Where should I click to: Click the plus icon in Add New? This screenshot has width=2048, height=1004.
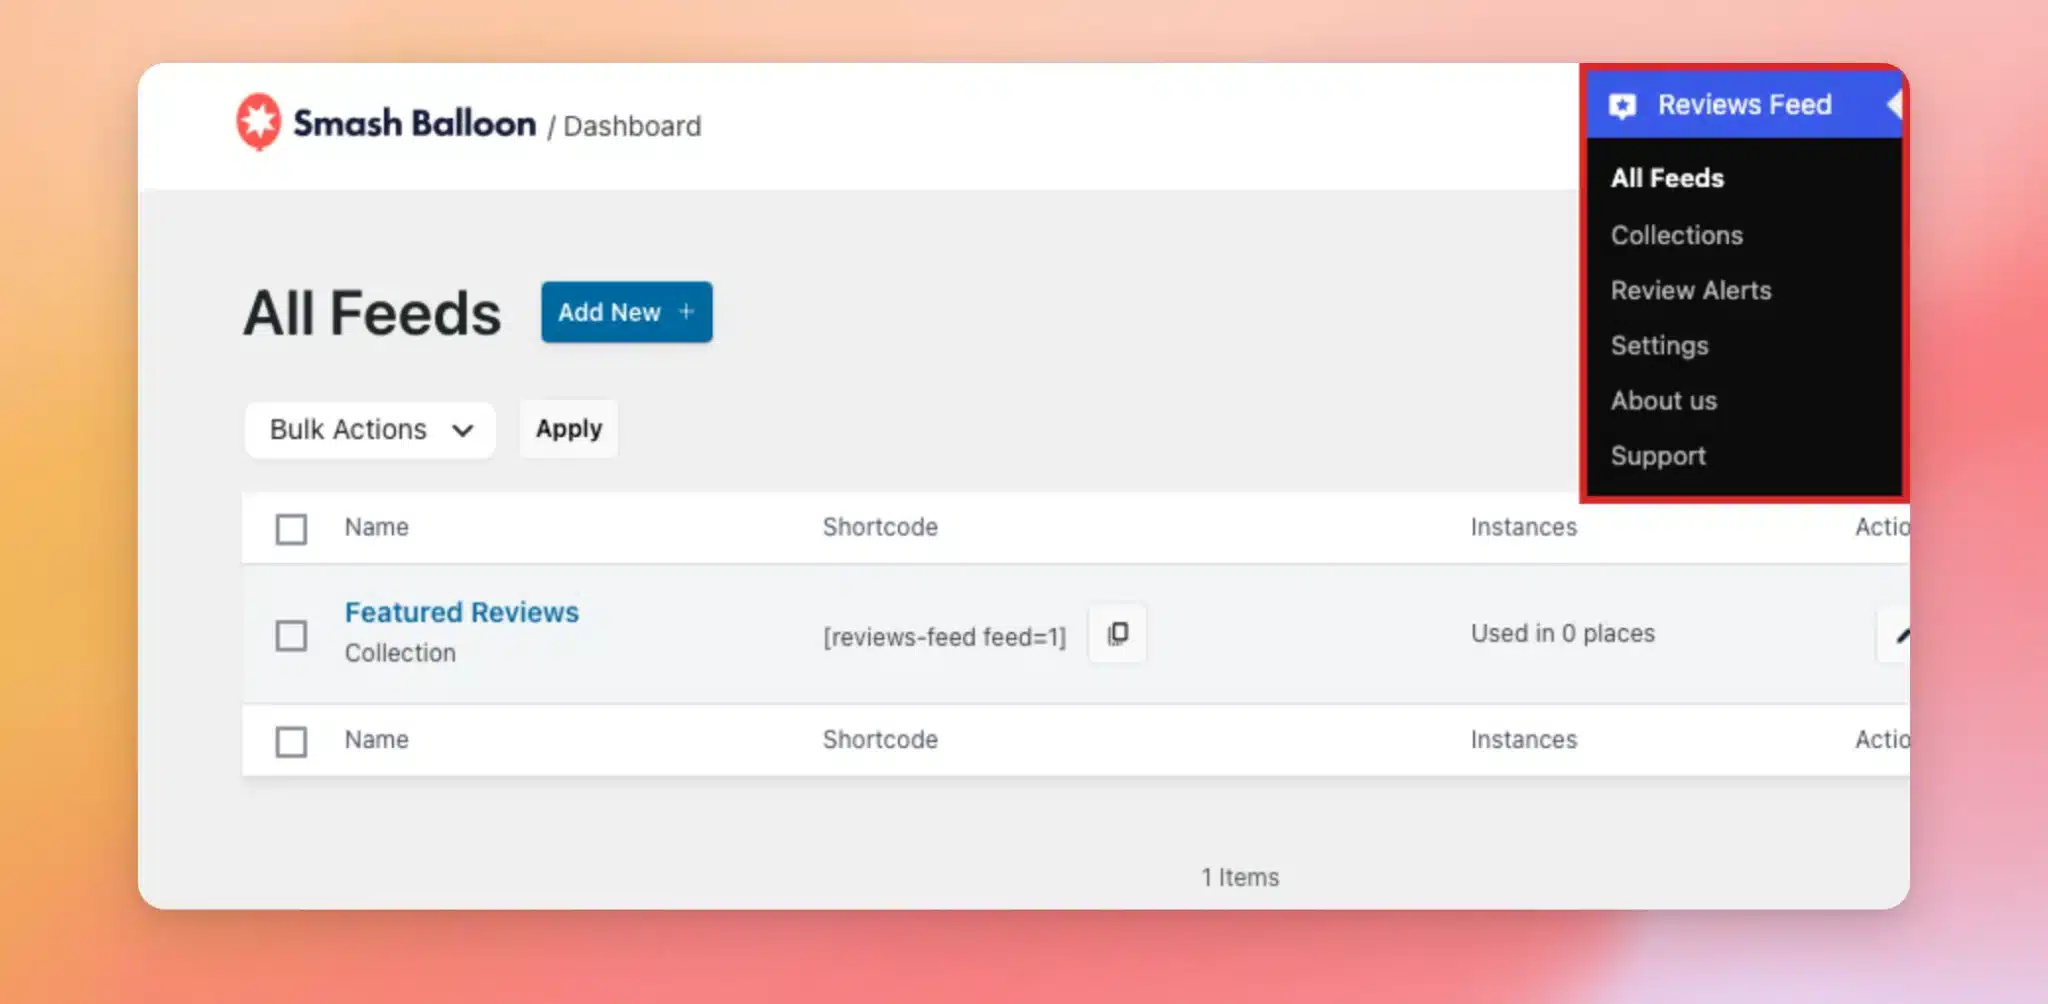pos(686,312)
